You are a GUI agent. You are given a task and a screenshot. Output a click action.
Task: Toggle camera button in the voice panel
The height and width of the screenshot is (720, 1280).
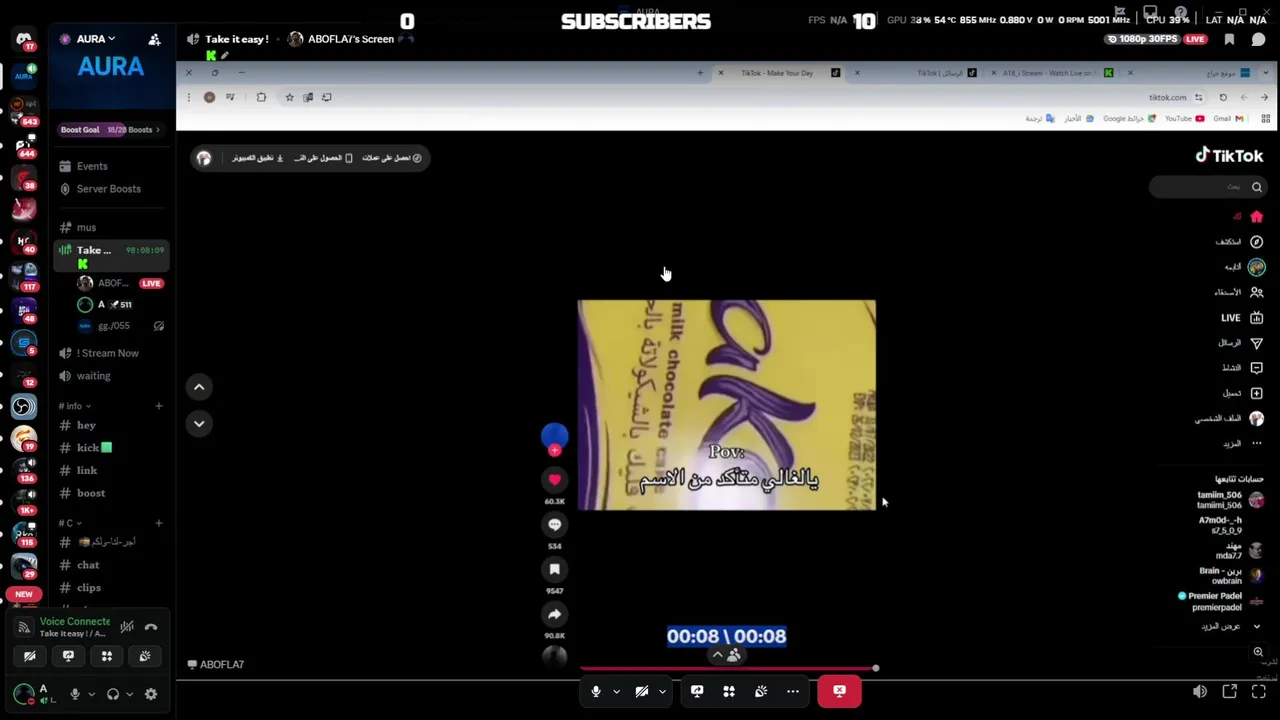point(30,656)
